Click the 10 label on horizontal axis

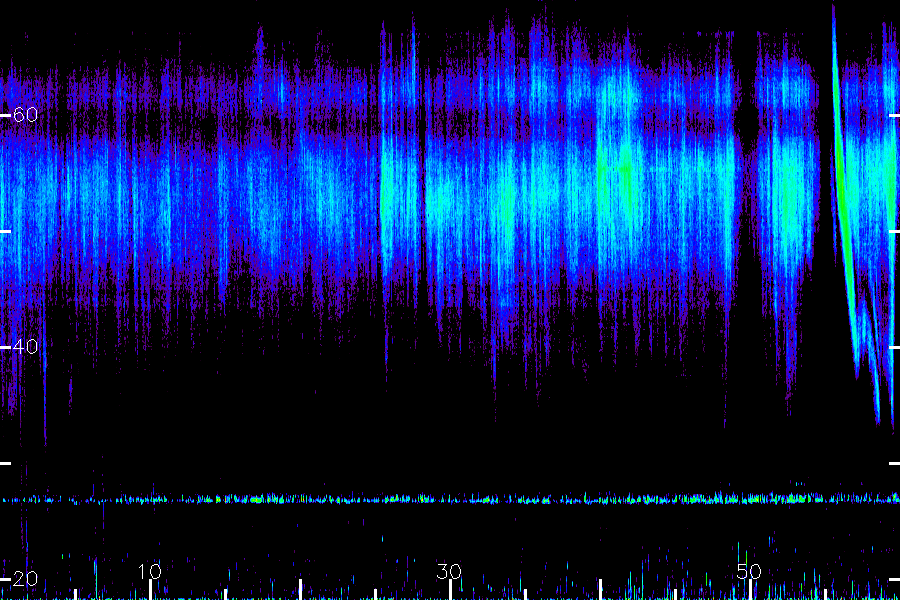[x=149, y=571]
